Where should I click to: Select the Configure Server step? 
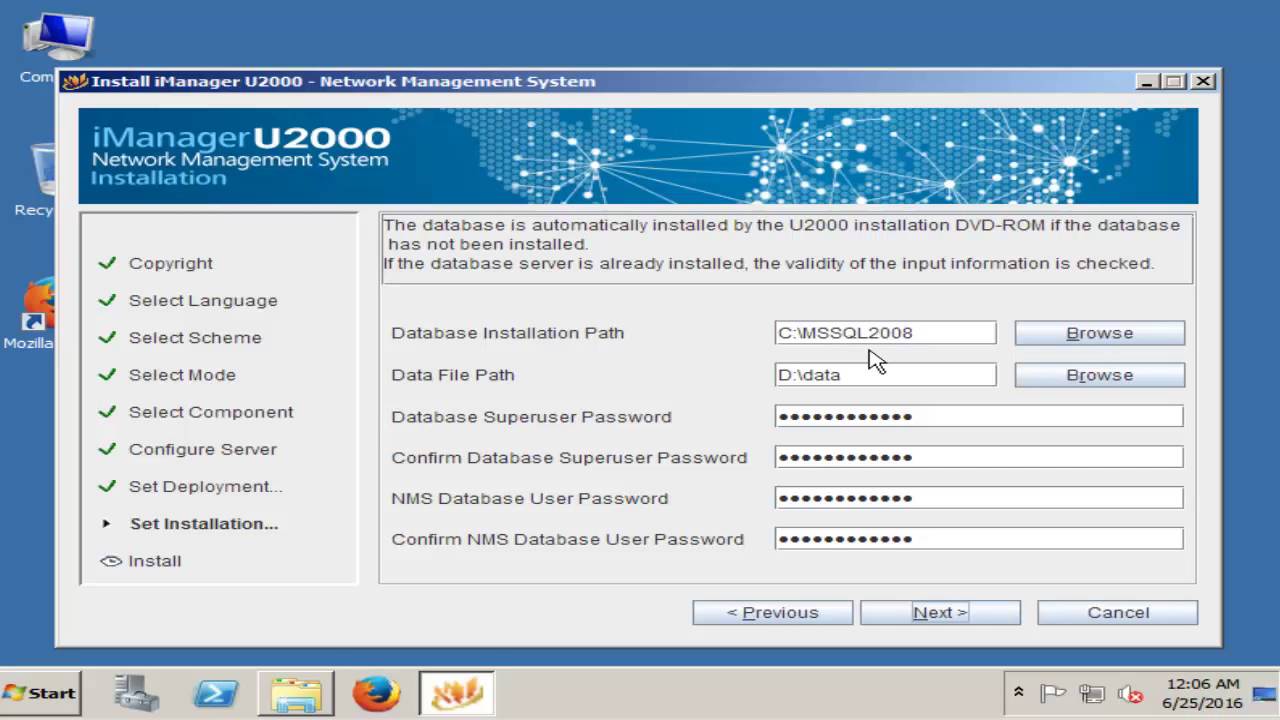click(x=202, y=449)
